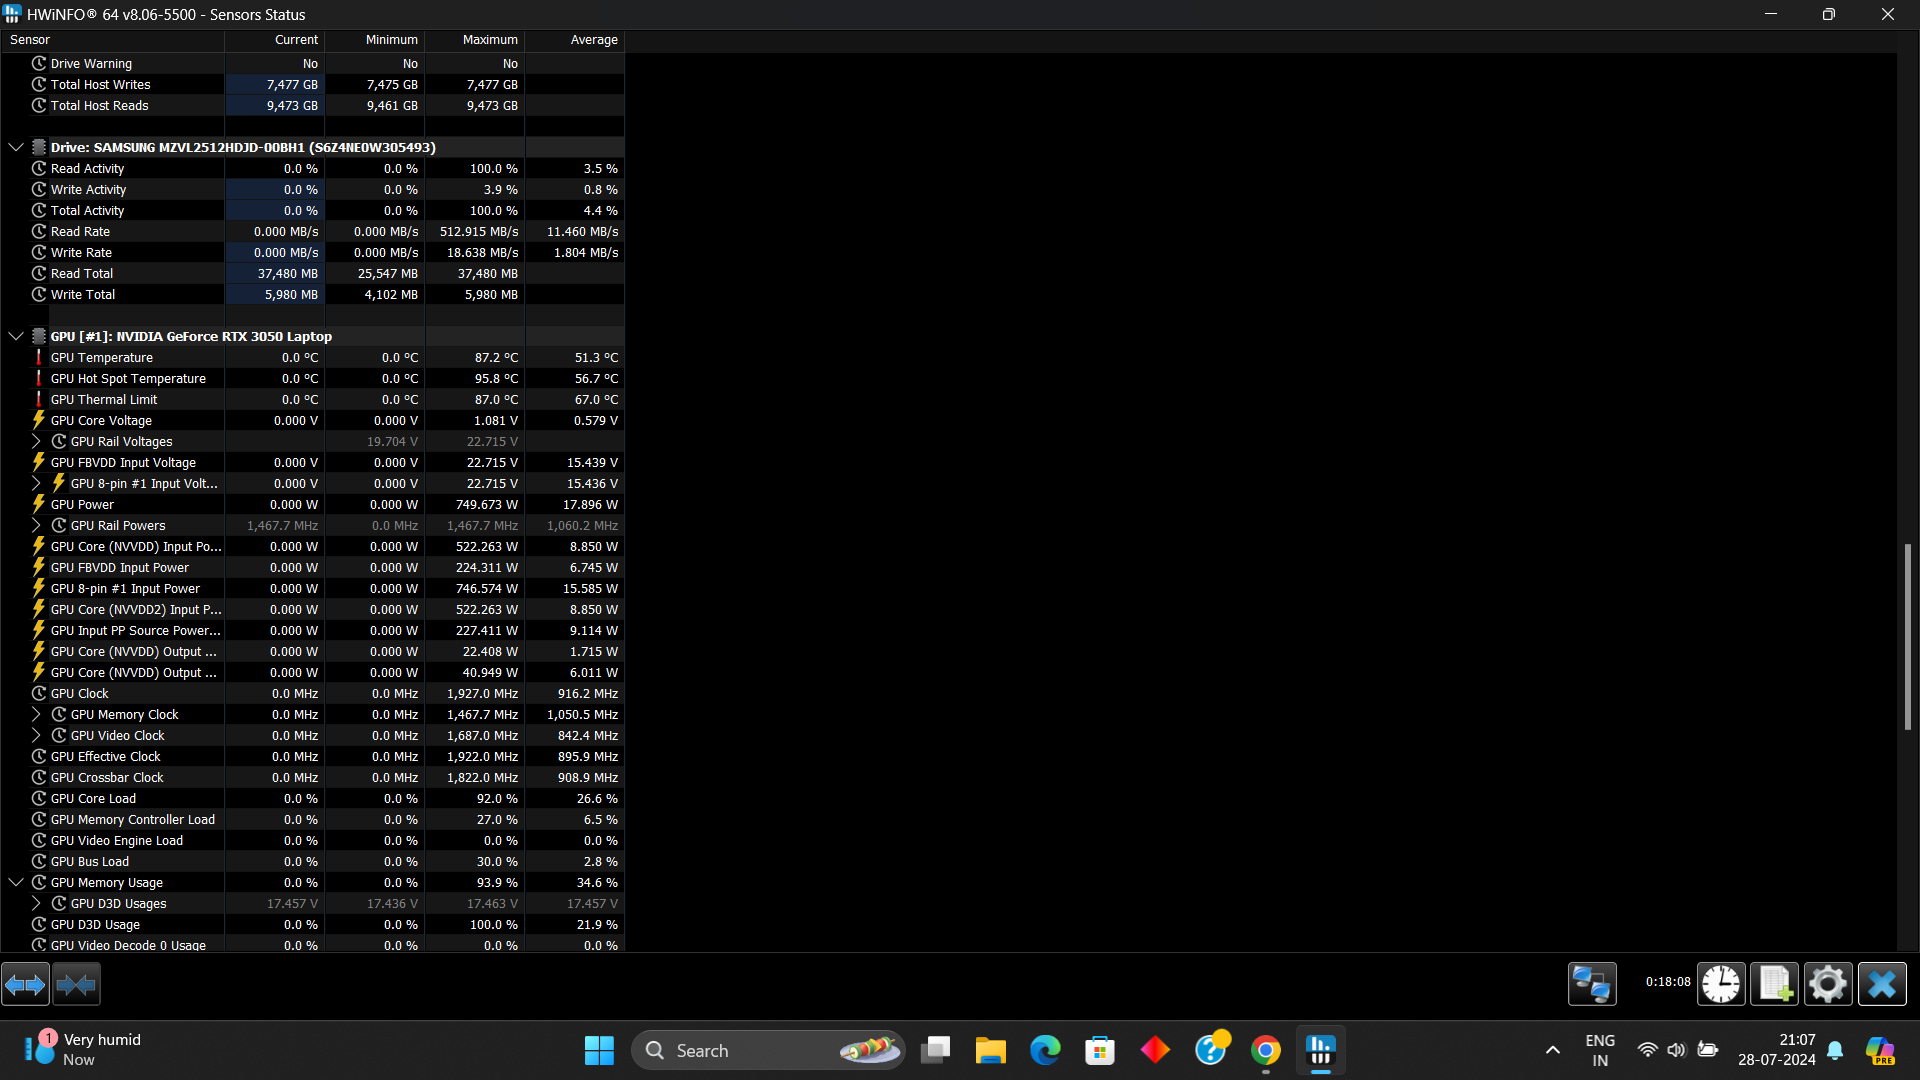Open the remote network monitoring icon
The height and width of the screenshot is (1080, 1920).
pyautogui.click(x=1592, y=984)
